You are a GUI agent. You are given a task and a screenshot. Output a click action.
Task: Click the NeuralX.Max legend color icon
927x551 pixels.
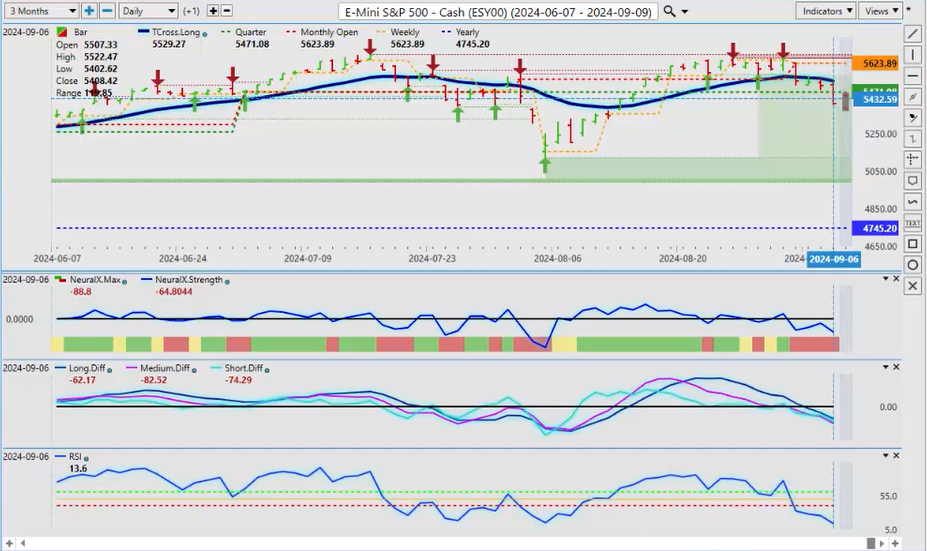click(x=60, y=279)
